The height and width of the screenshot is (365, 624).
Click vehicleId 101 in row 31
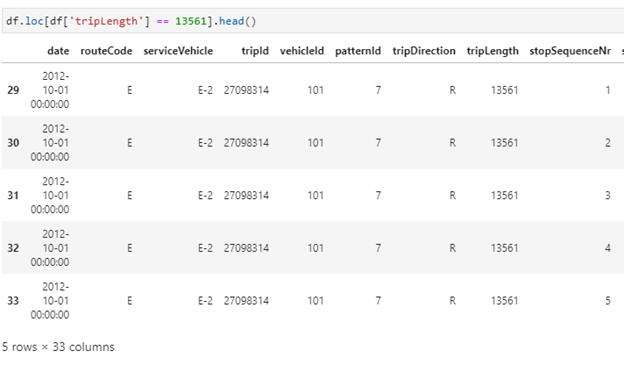[x=316, y=195]
